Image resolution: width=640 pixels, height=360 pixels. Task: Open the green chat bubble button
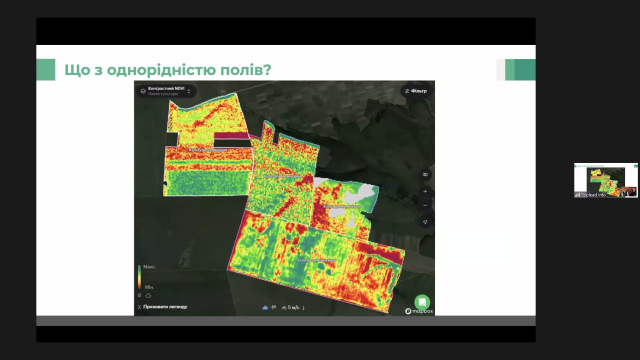422,302
